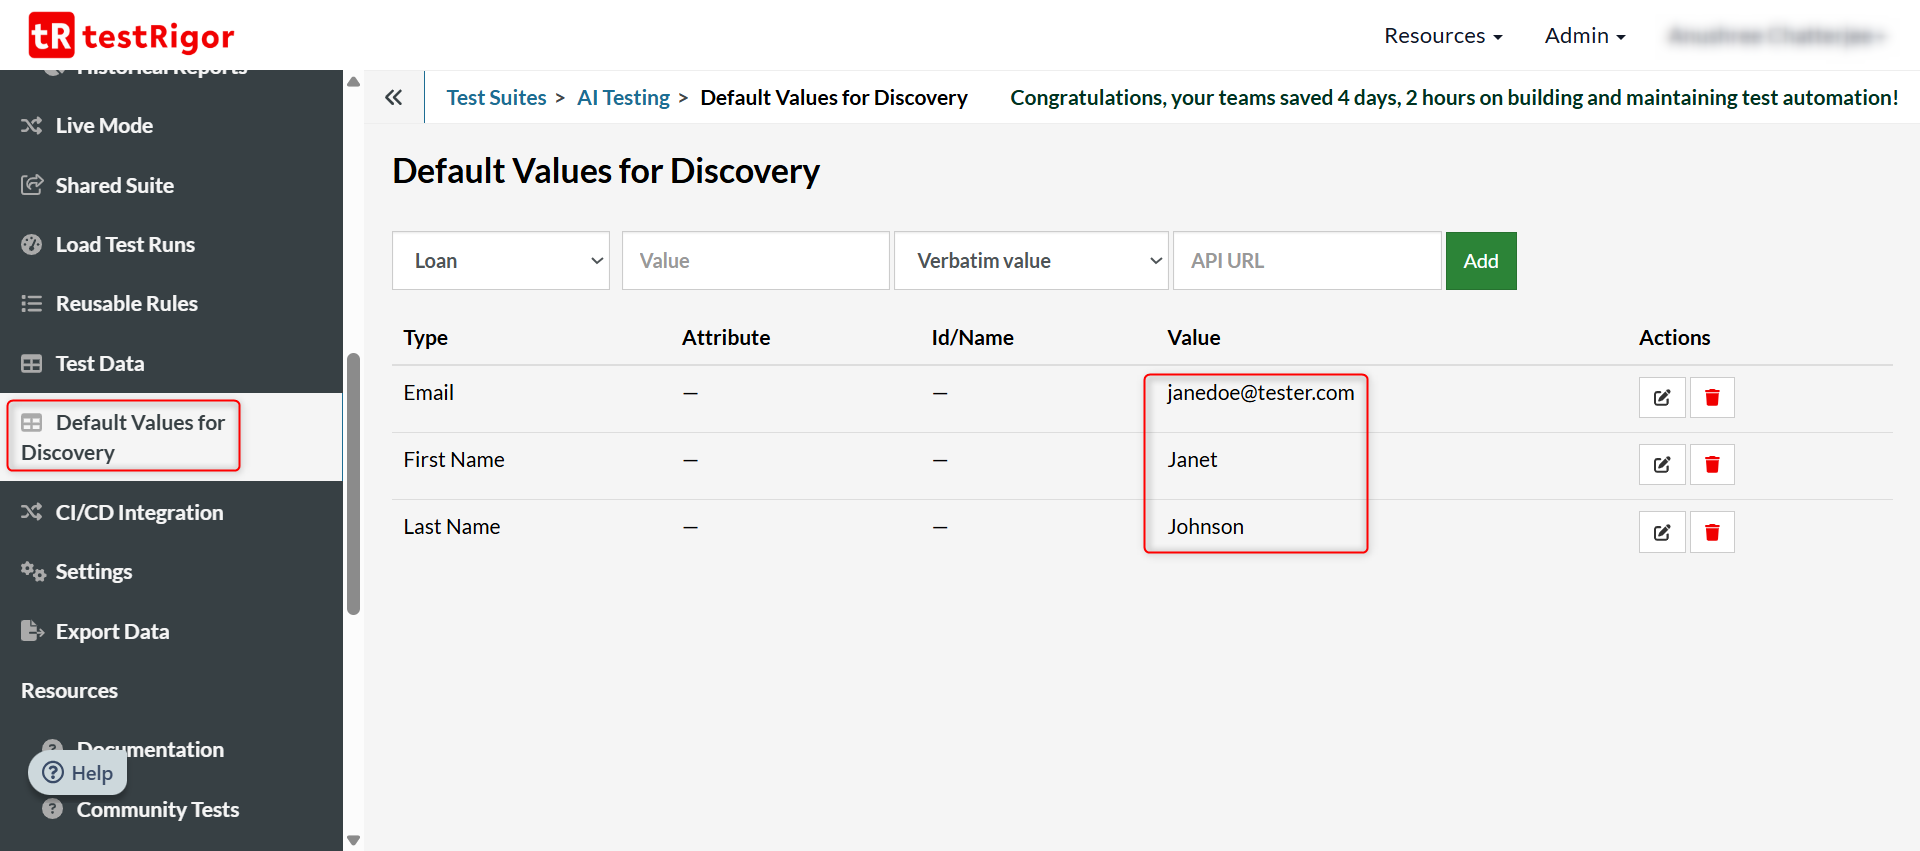Click the edit icon for Last Name row

tap(1661, 532)
